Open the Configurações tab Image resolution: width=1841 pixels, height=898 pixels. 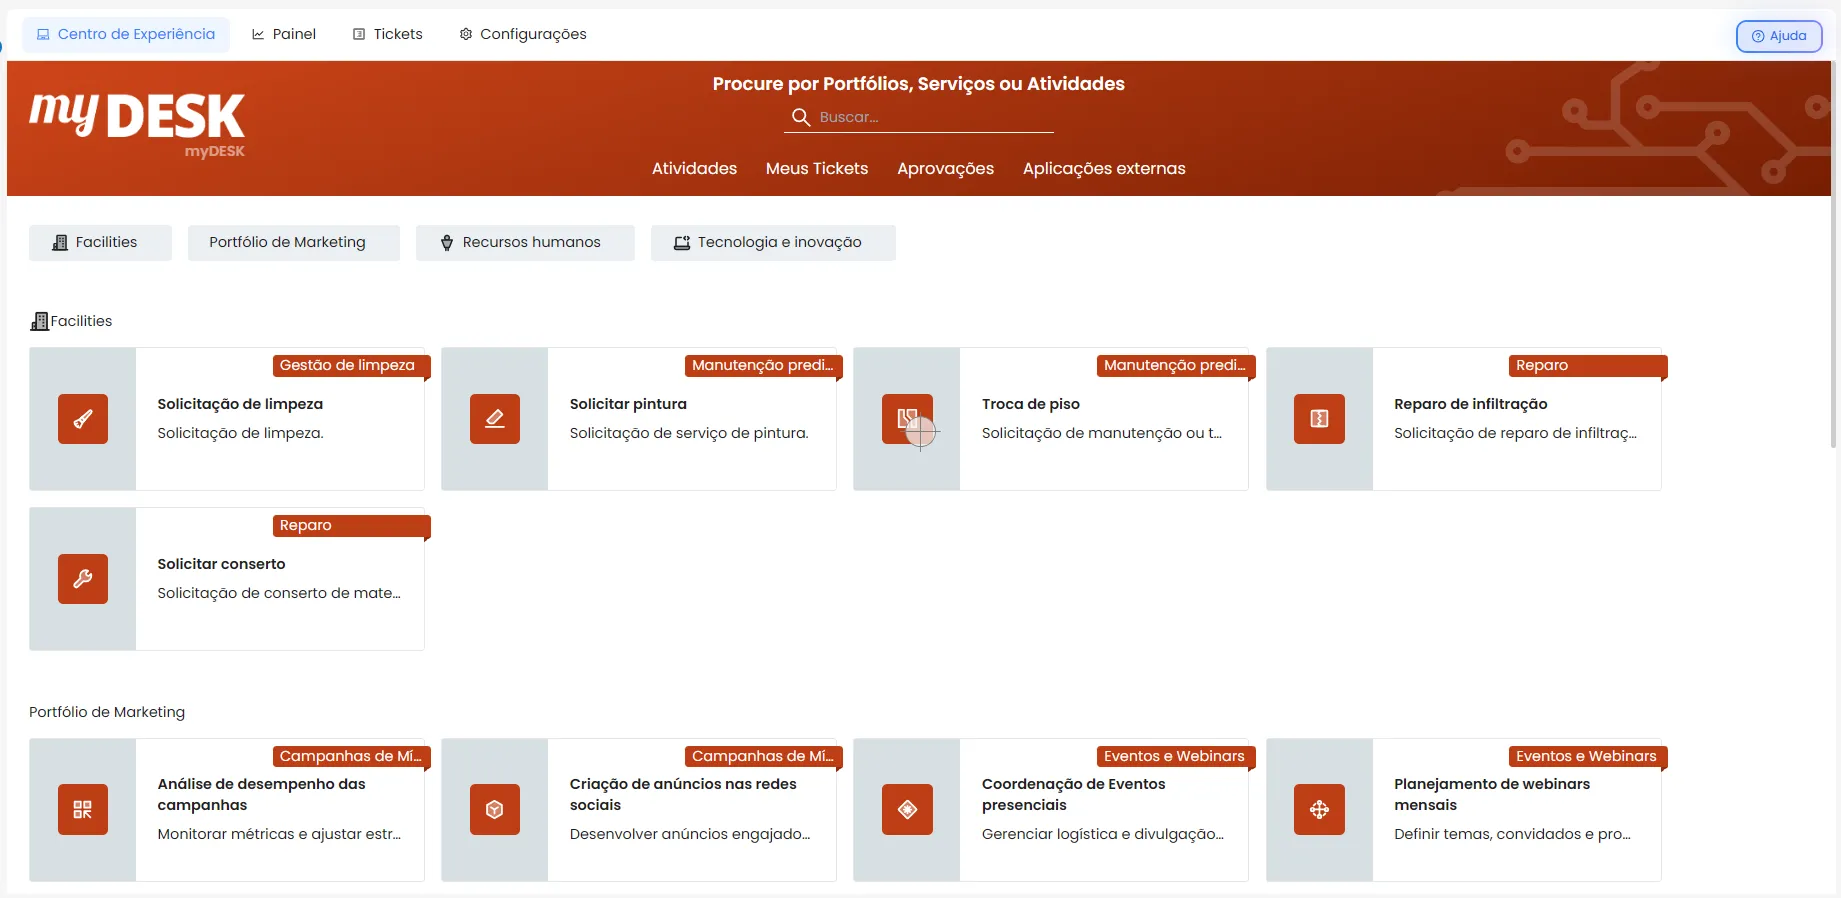click(x=523, y=34)
